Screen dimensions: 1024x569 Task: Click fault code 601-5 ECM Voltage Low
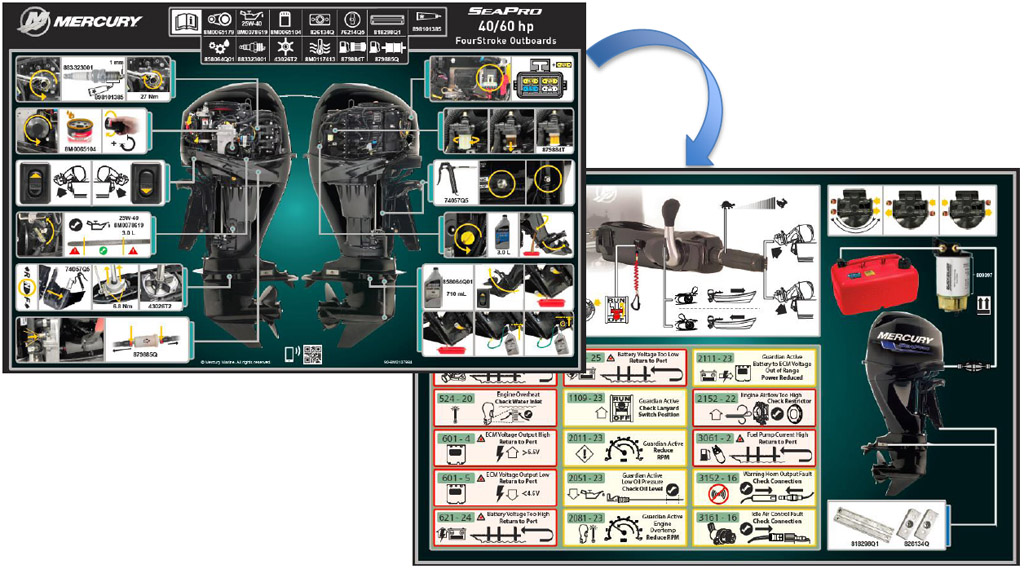coord(496,487)
